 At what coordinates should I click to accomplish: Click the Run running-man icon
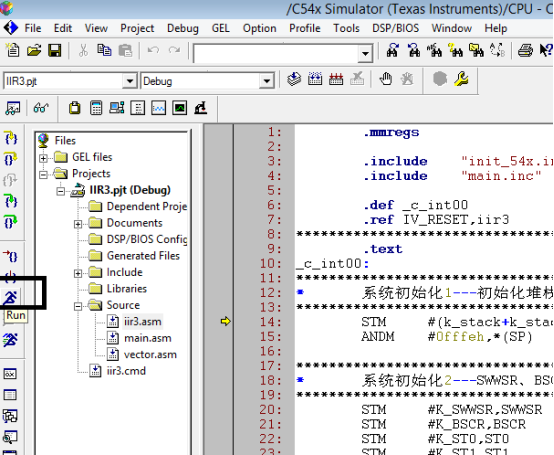coord(11,297)
